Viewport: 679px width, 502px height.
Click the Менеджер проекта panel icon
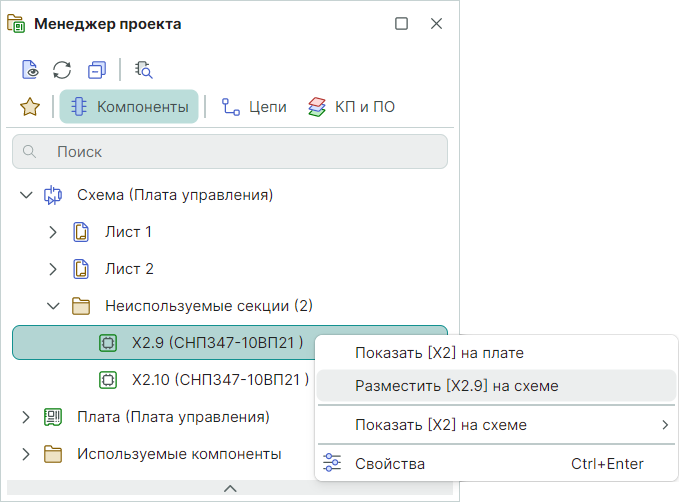tap(16, 23)
